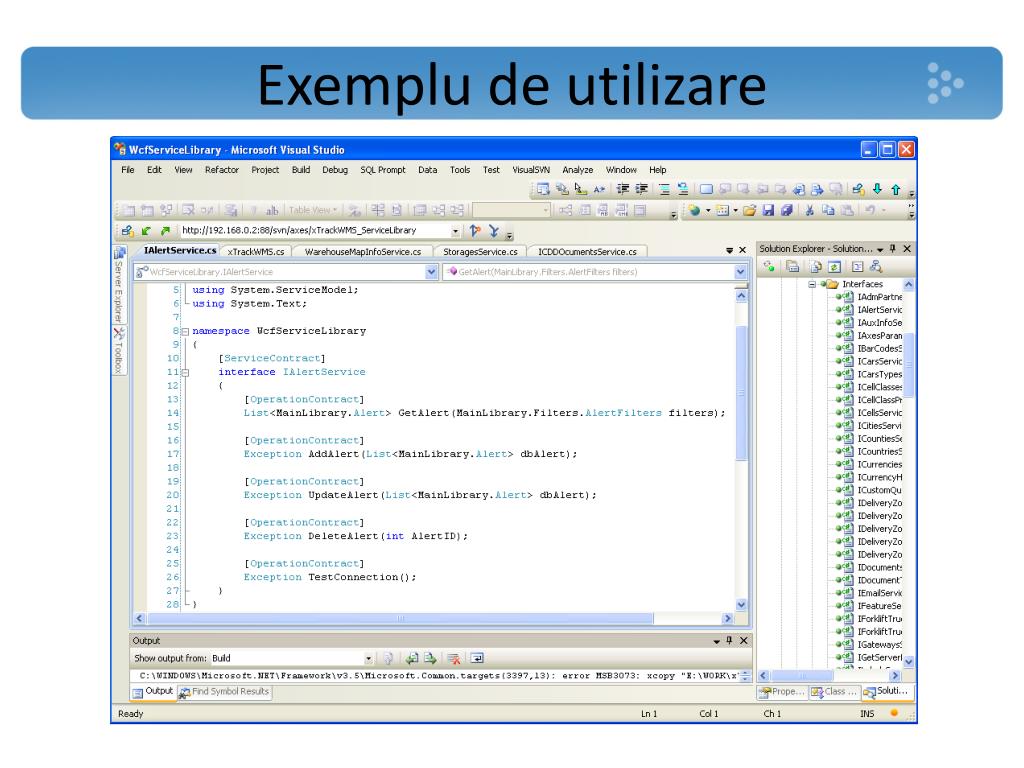Switch to the xTrackWMS.cs tab
Image resolution: width=1024 pixels, height=768 pixels.
[255, 251]
